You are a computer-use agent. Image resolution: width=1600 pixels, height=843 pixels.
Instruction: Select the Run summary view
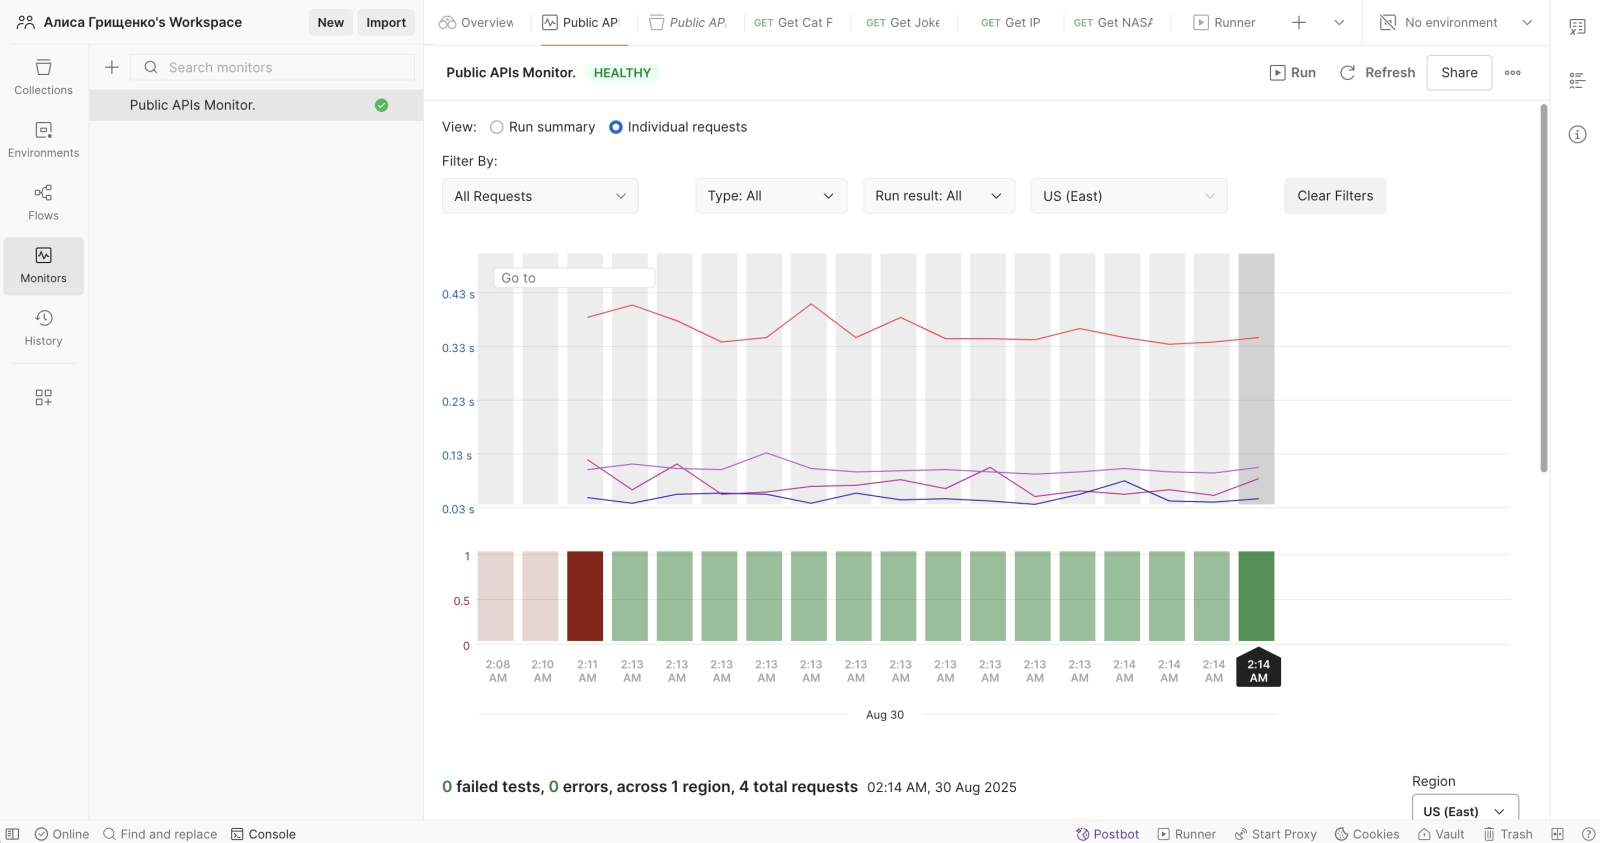(x=542, y=127)
